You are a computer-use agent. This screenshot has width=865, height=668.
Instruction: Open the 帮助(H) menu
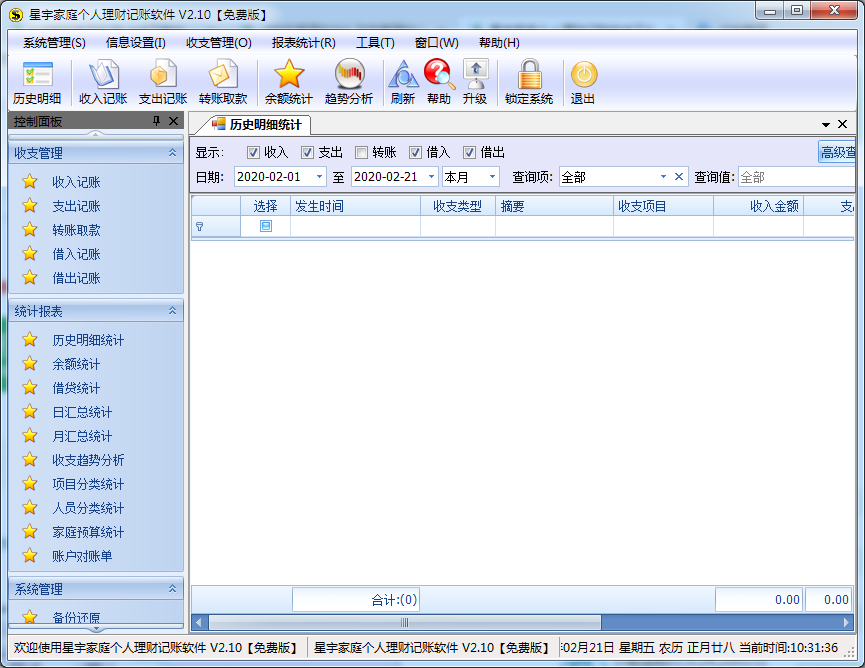point(499,42)
